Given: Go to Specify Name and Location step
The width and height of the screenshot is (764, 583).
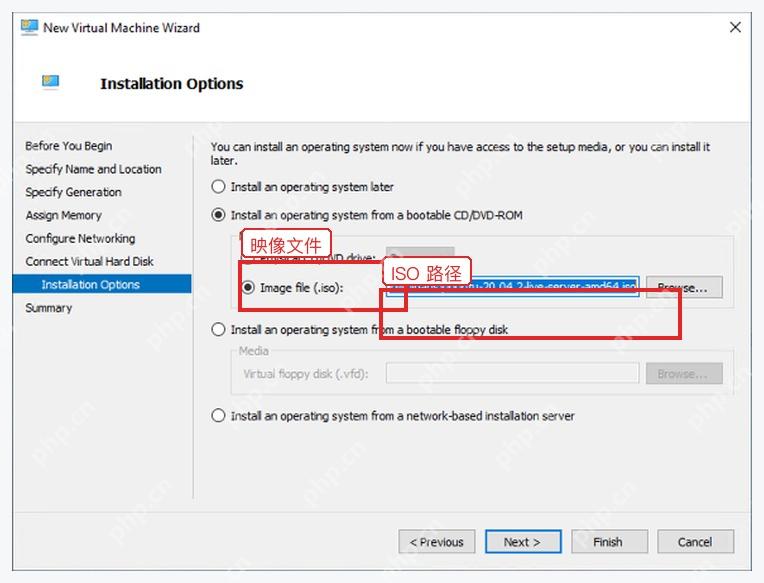Looking at the screenshot, I should pos(94,169).
